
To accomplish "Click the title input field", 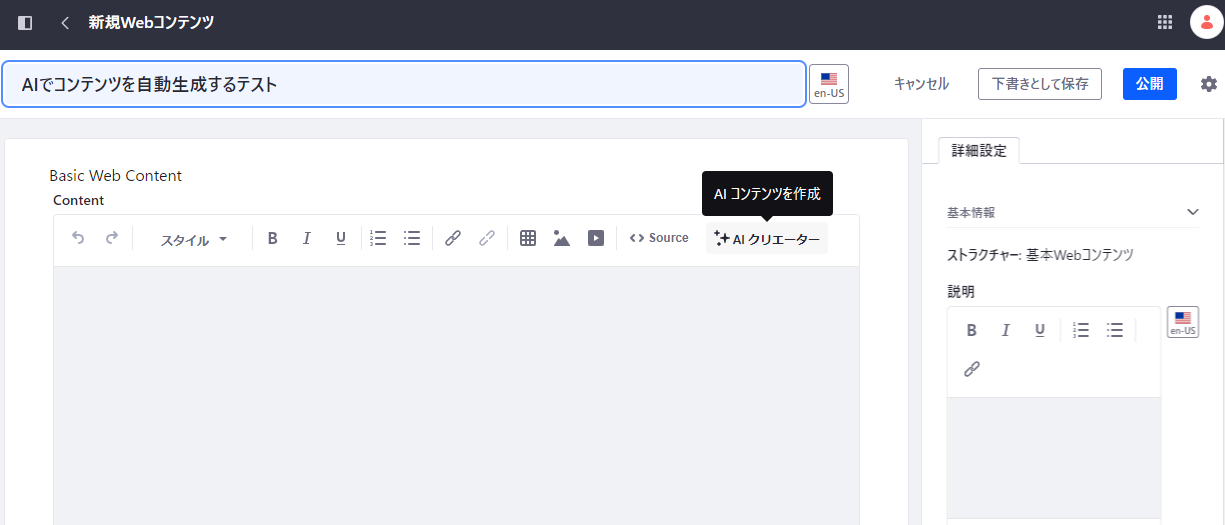I will tap(404, 84).
